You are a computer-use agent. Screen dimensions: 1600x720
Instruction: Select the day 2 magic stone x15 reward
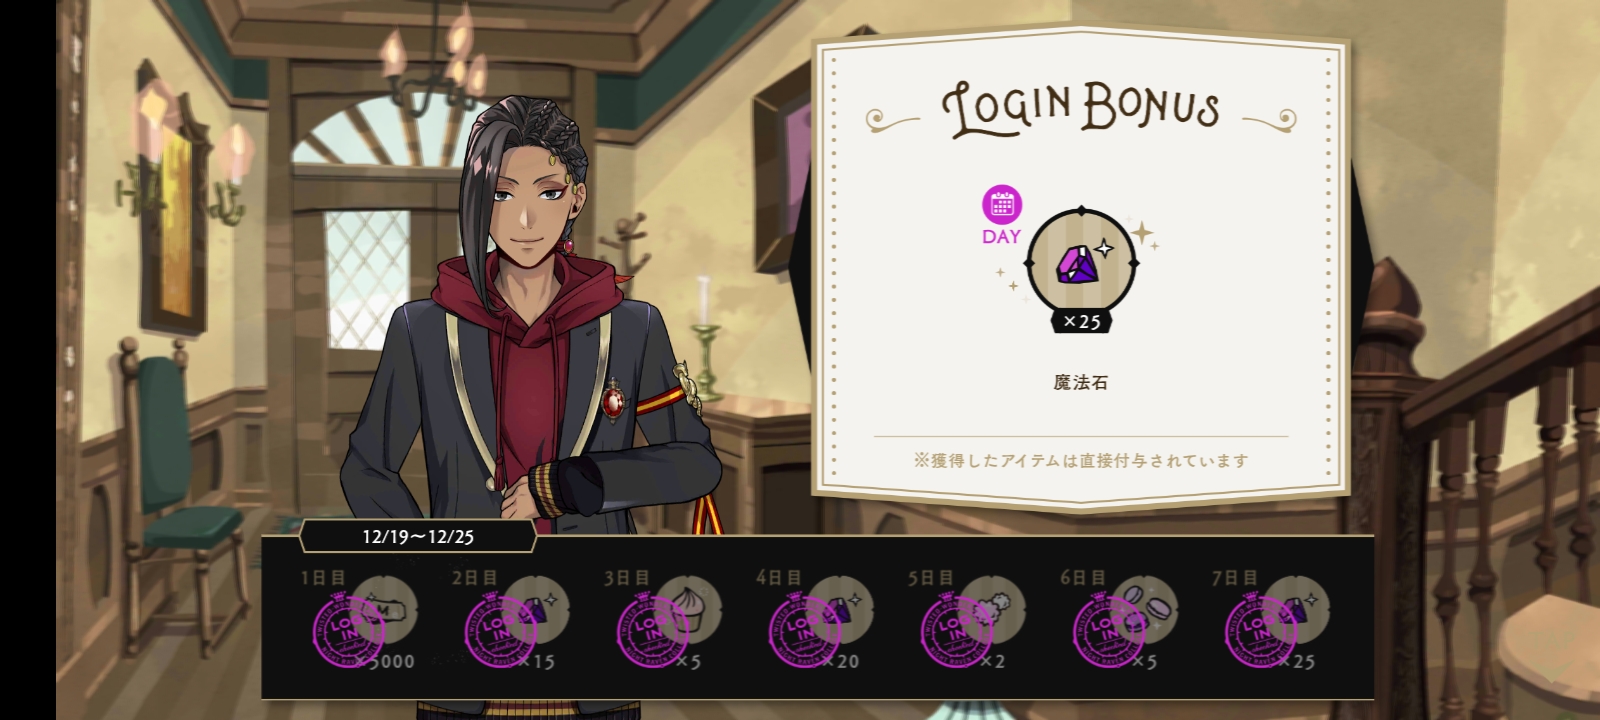point(512,620)
